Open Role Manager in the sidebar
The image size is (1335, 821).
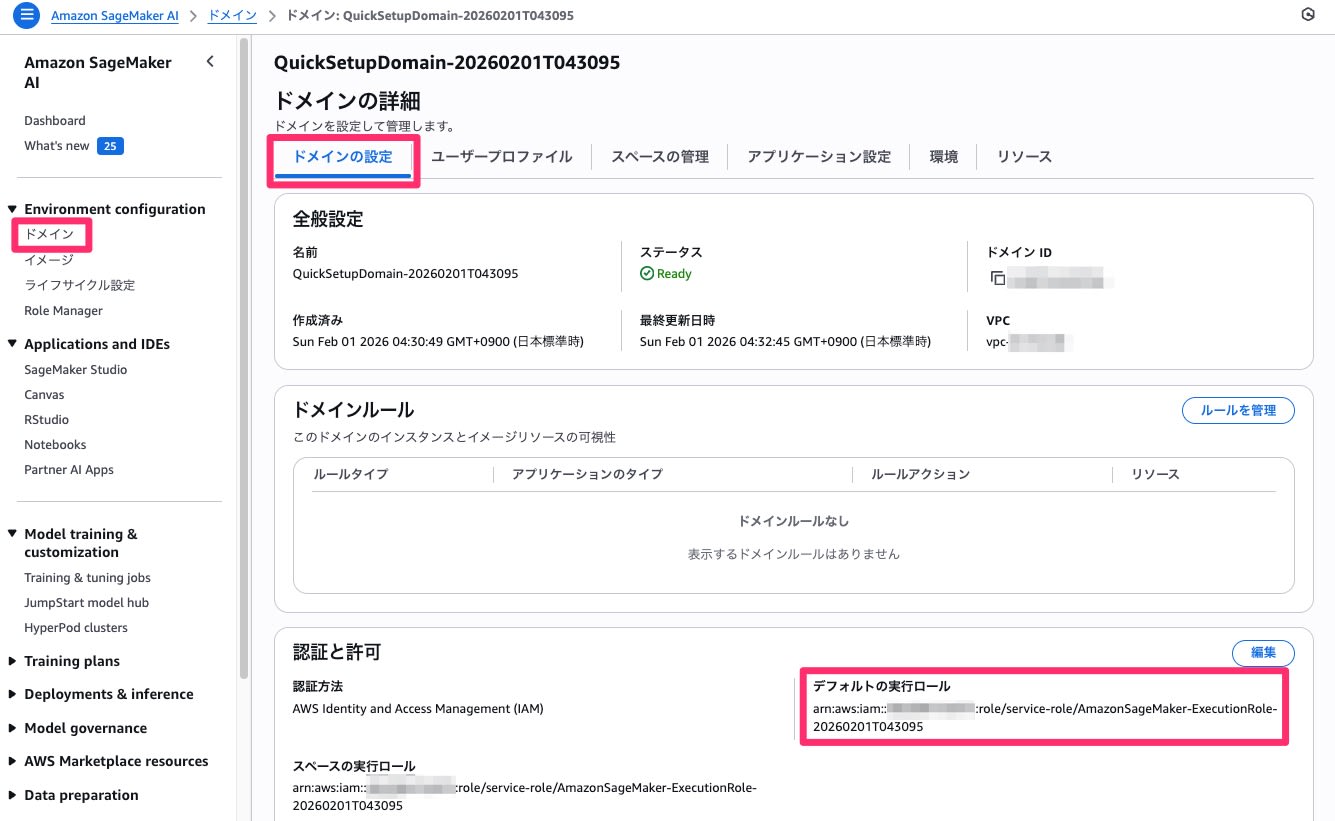pyautogui.click(x=64, y=311)
